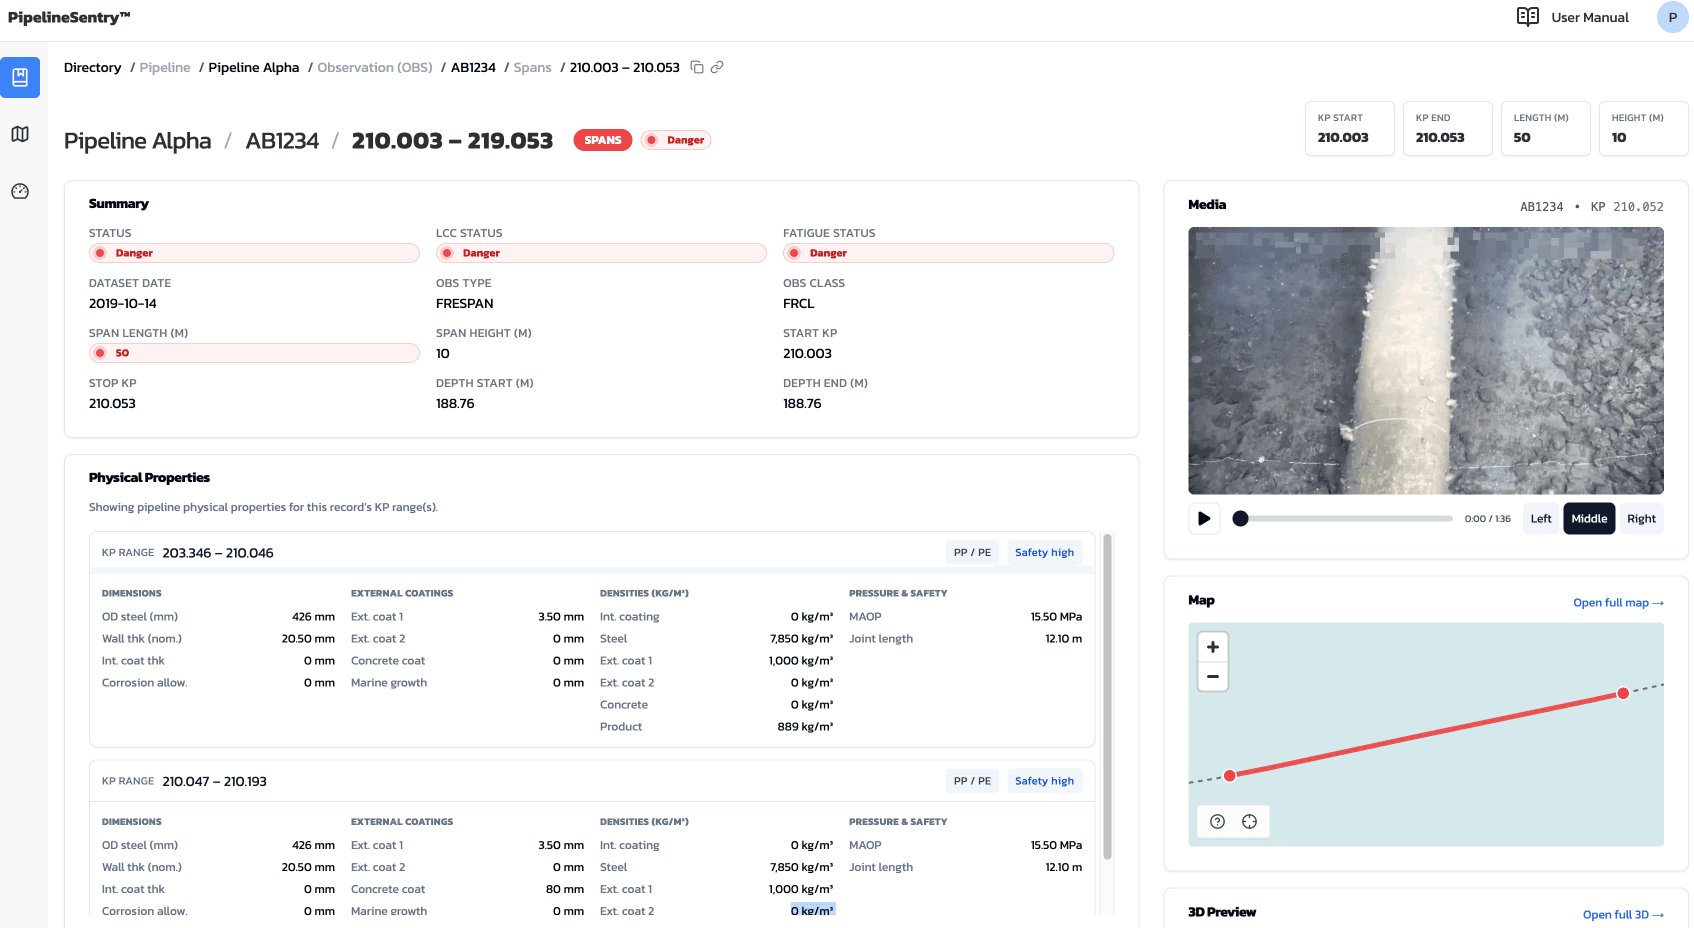Open the Spans breadcrumb item
Viewport: 1694px width, 928px height.
point(532,67)
